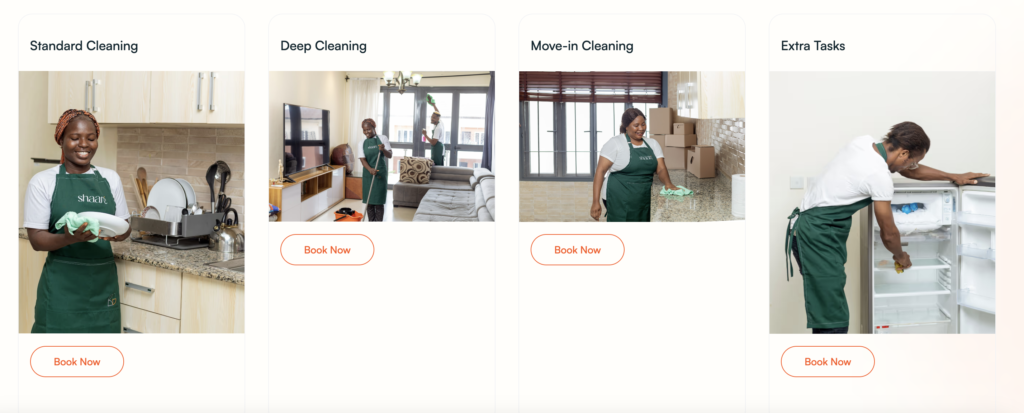
Task: Click the television in Deep Cleaning photo
Action: [x=306, y=139]
